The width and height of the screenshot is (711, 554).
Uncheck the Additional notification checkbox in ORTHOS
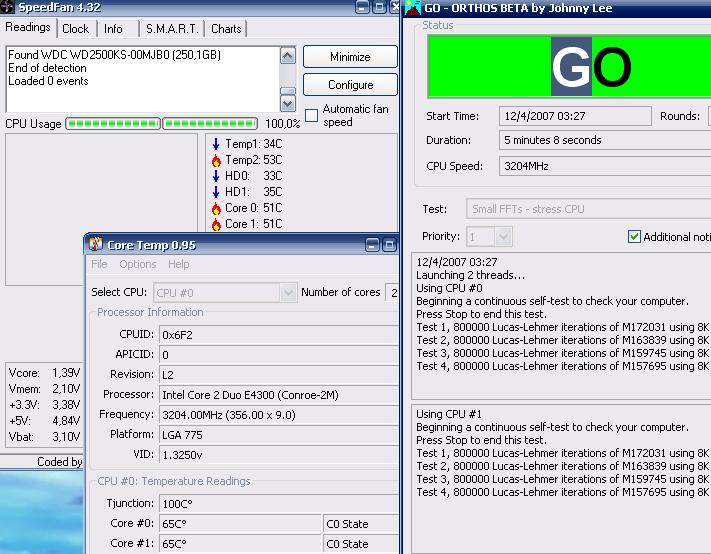point(634,236)
